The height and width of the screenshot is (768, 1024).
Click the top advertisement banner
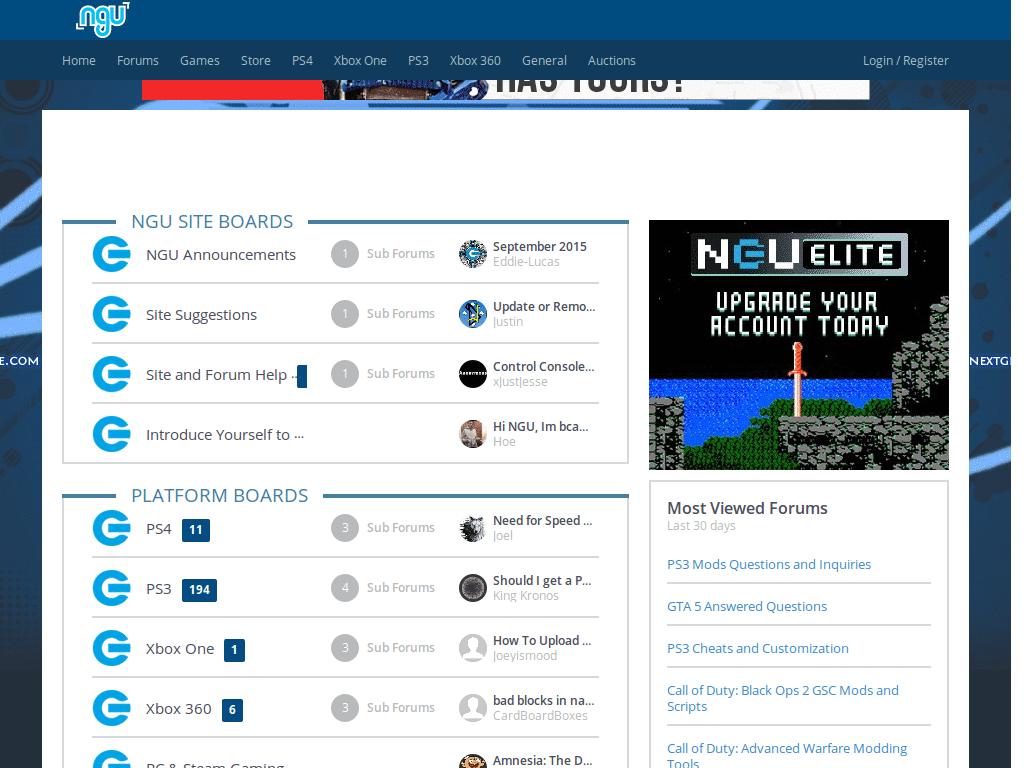[505, 89]
